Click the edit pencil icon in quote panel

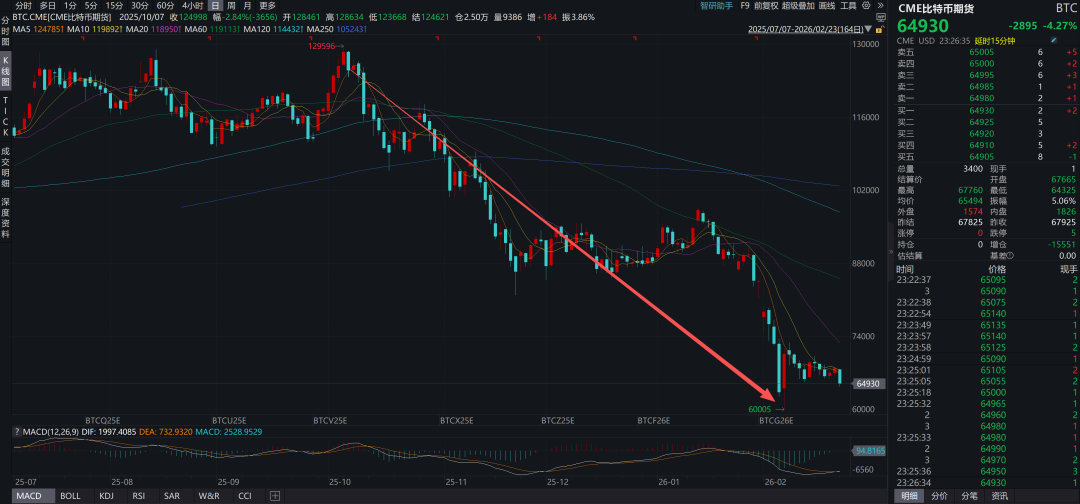click(x=1053, y=41)
